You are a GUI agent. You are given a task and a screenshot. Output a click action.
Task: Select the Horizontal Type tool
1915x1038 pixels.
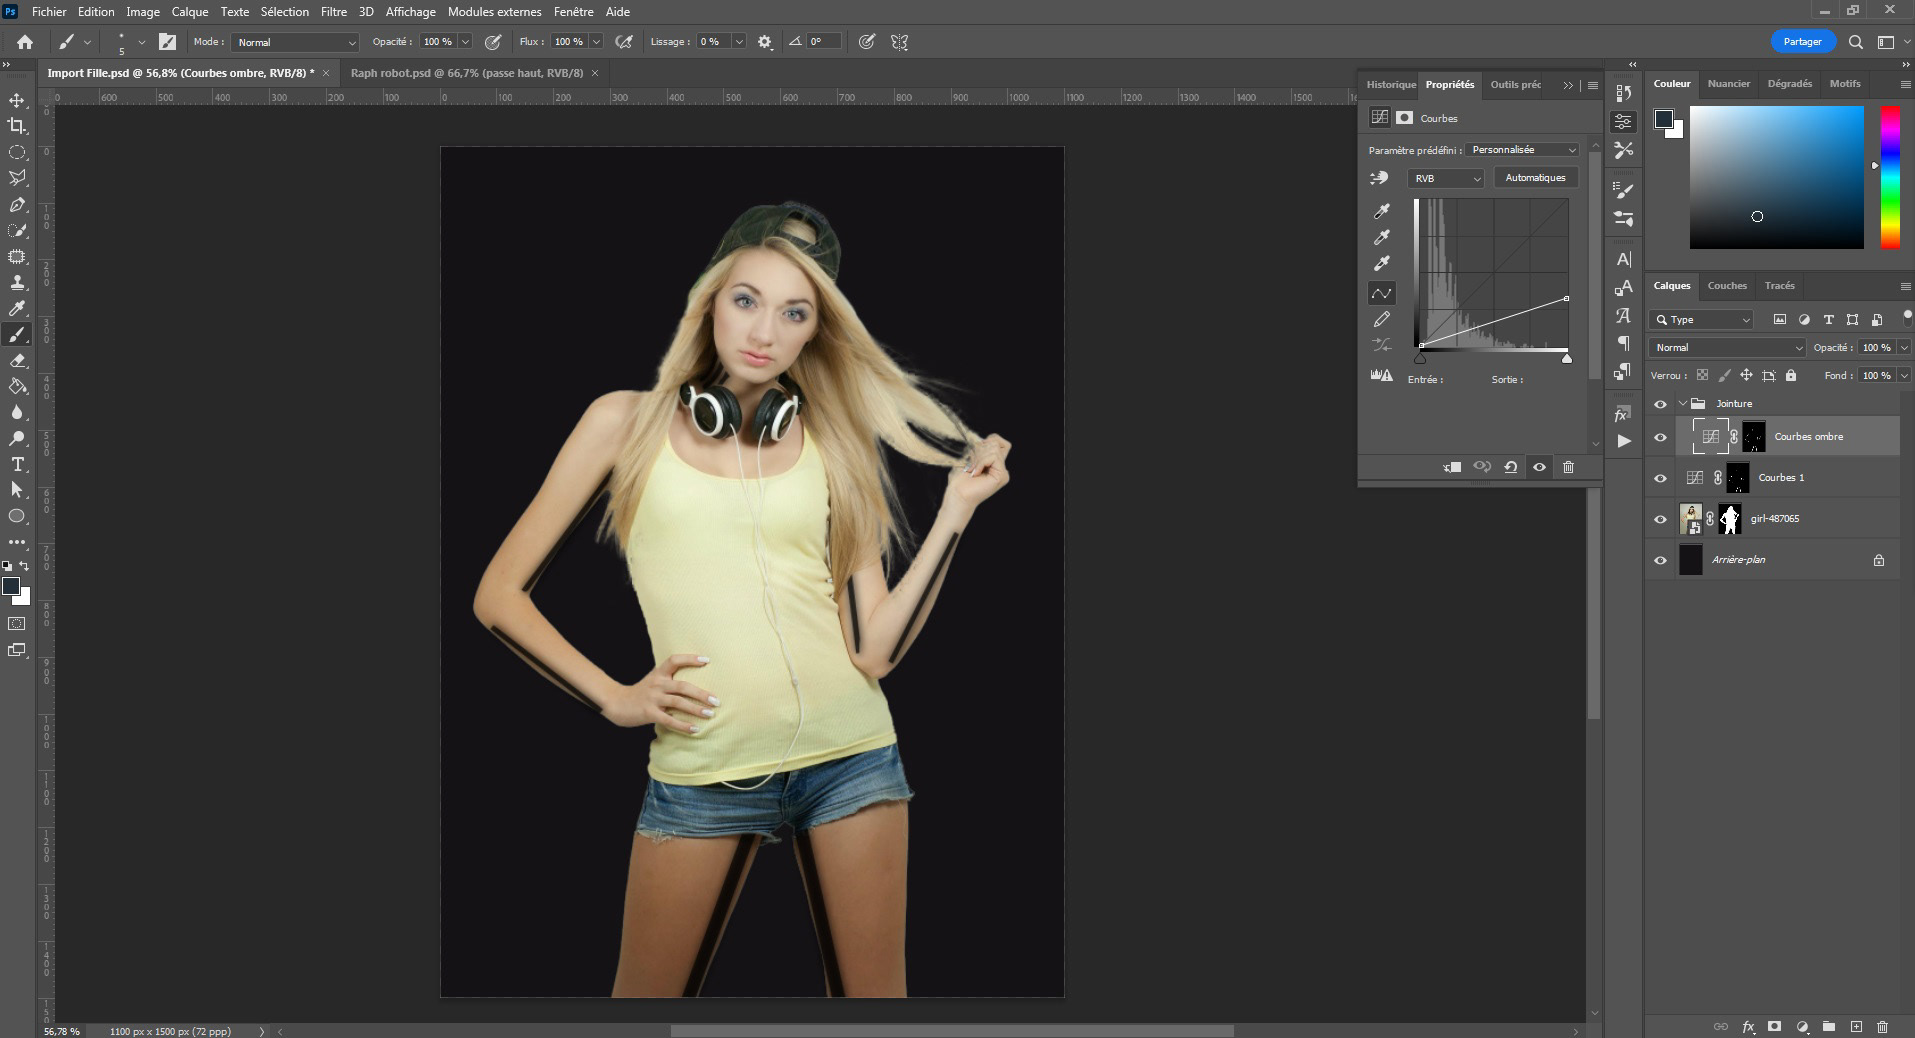[x=17, y=464]
